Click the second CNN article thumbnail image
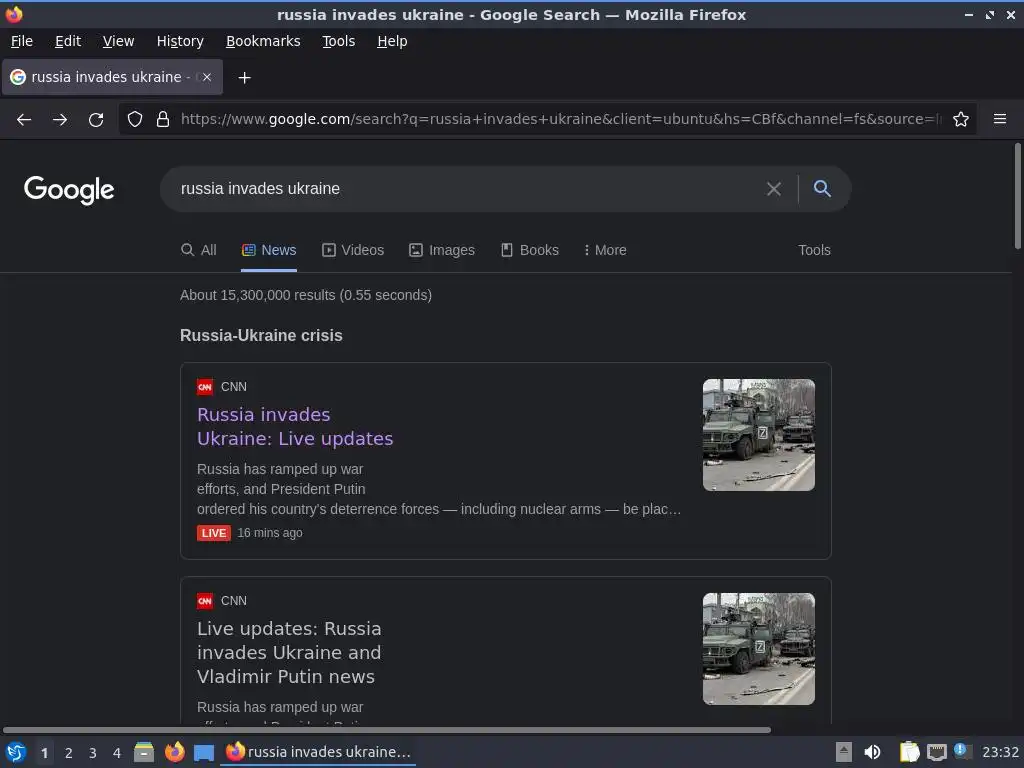The width and height of the screenshot is (1024, 768). (x=759, y=649)
